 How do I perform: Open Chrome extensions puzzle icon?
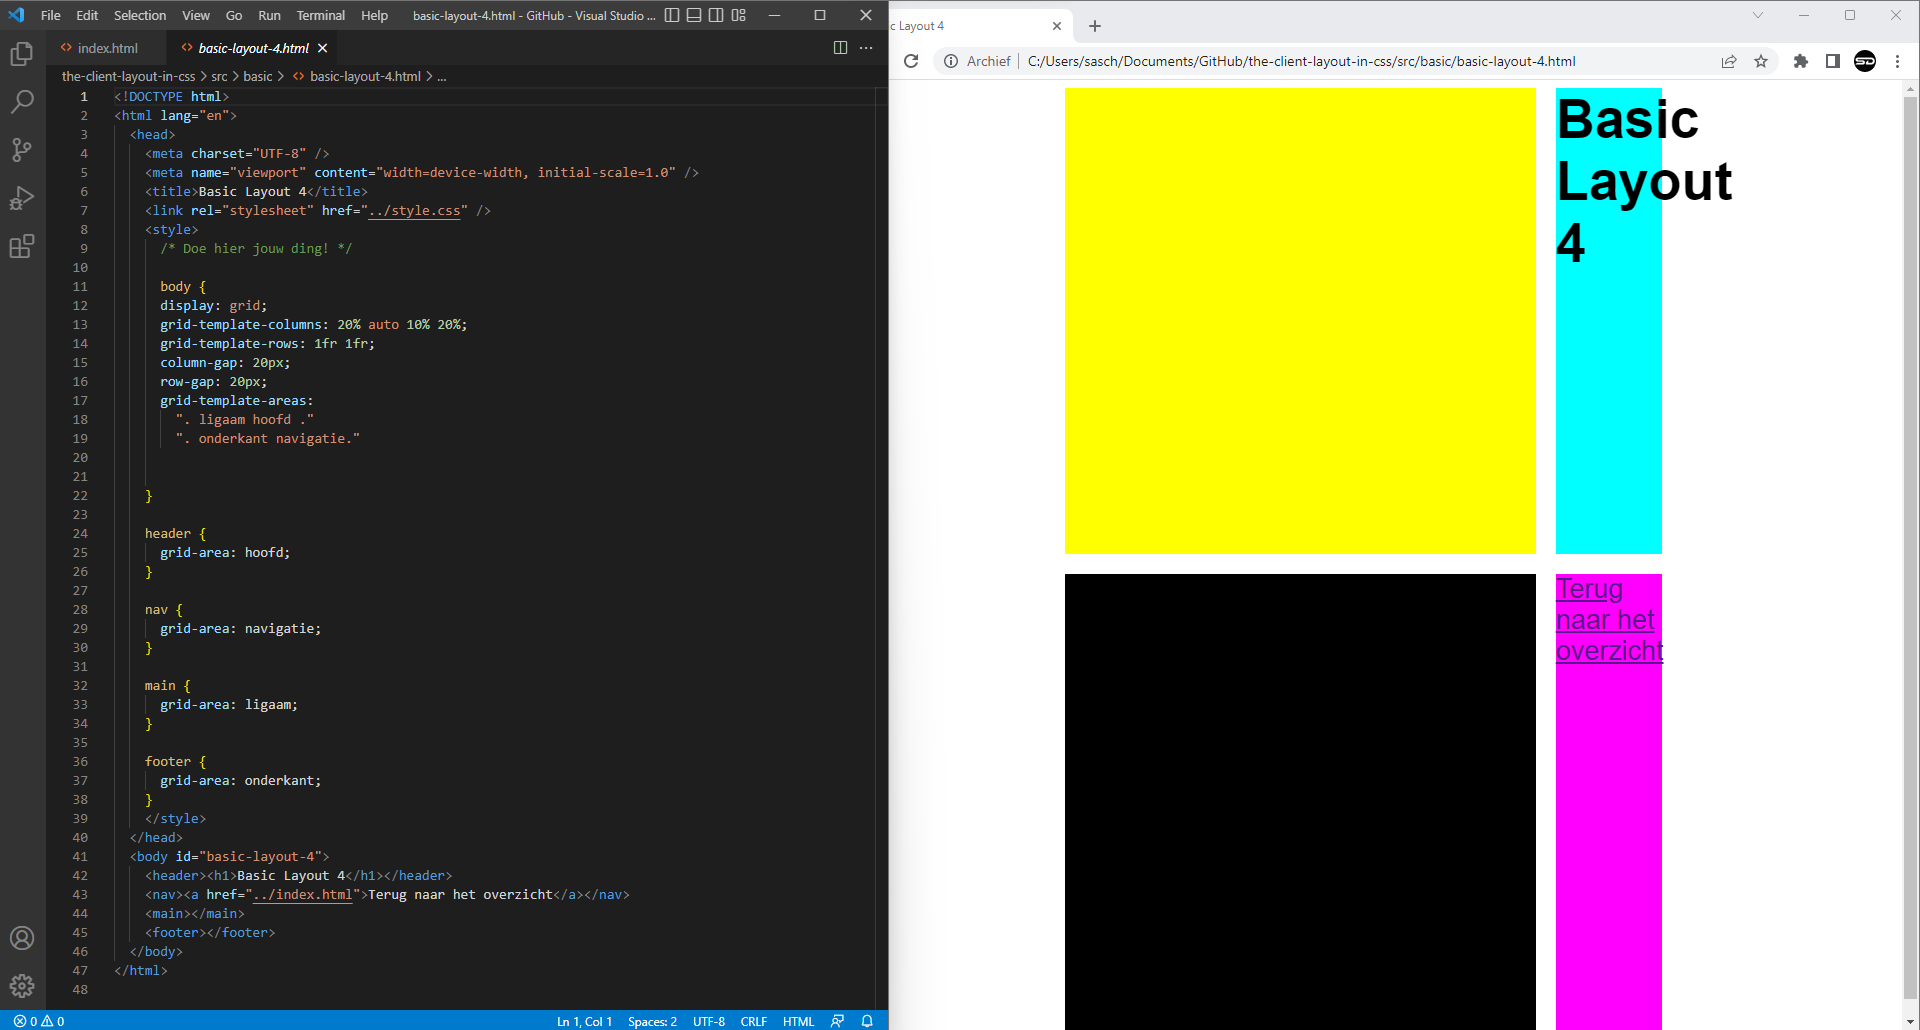(1801, 61)
